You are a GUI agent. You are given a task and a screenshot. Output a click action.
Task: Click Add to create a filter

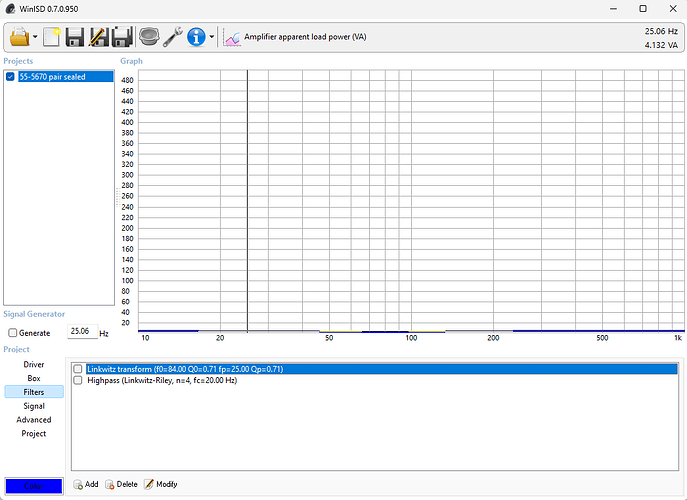coord(85,484)
